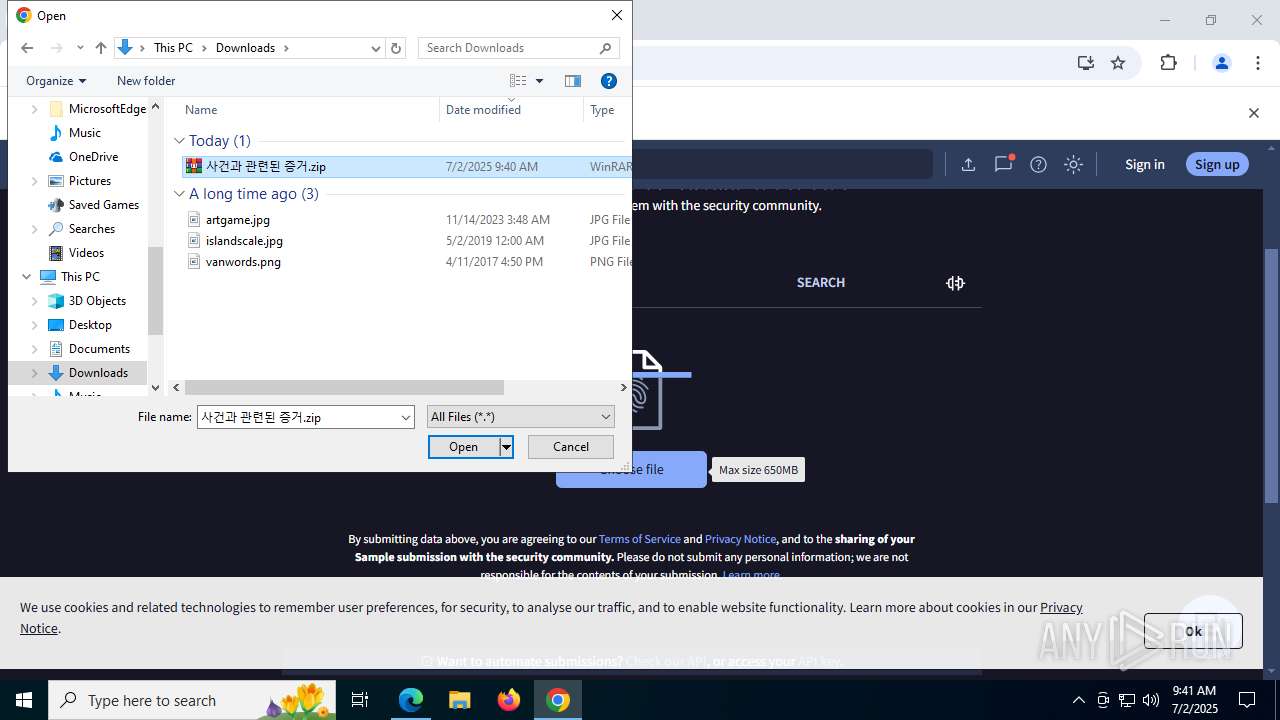
Task: Select Downloads in navigation tree
Action: pyautogui.click(x=98, y=373)
